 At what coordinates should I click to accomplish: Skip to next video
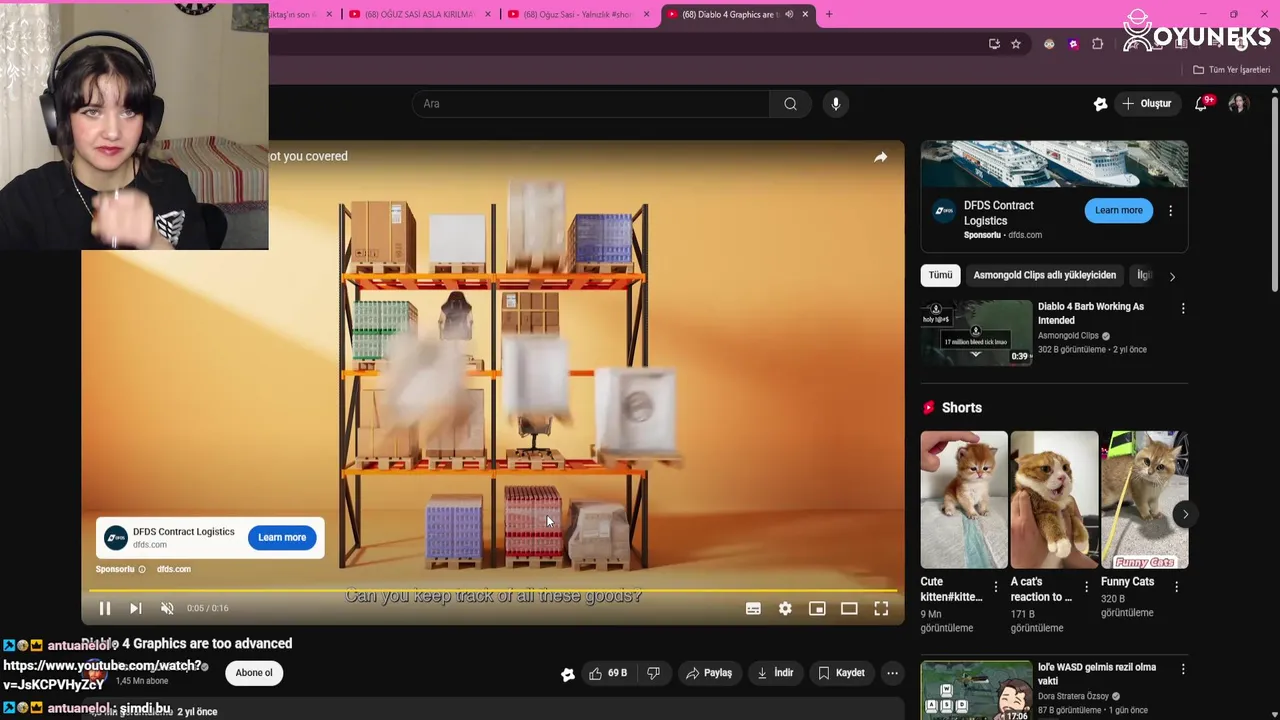(x=135, y=608)
